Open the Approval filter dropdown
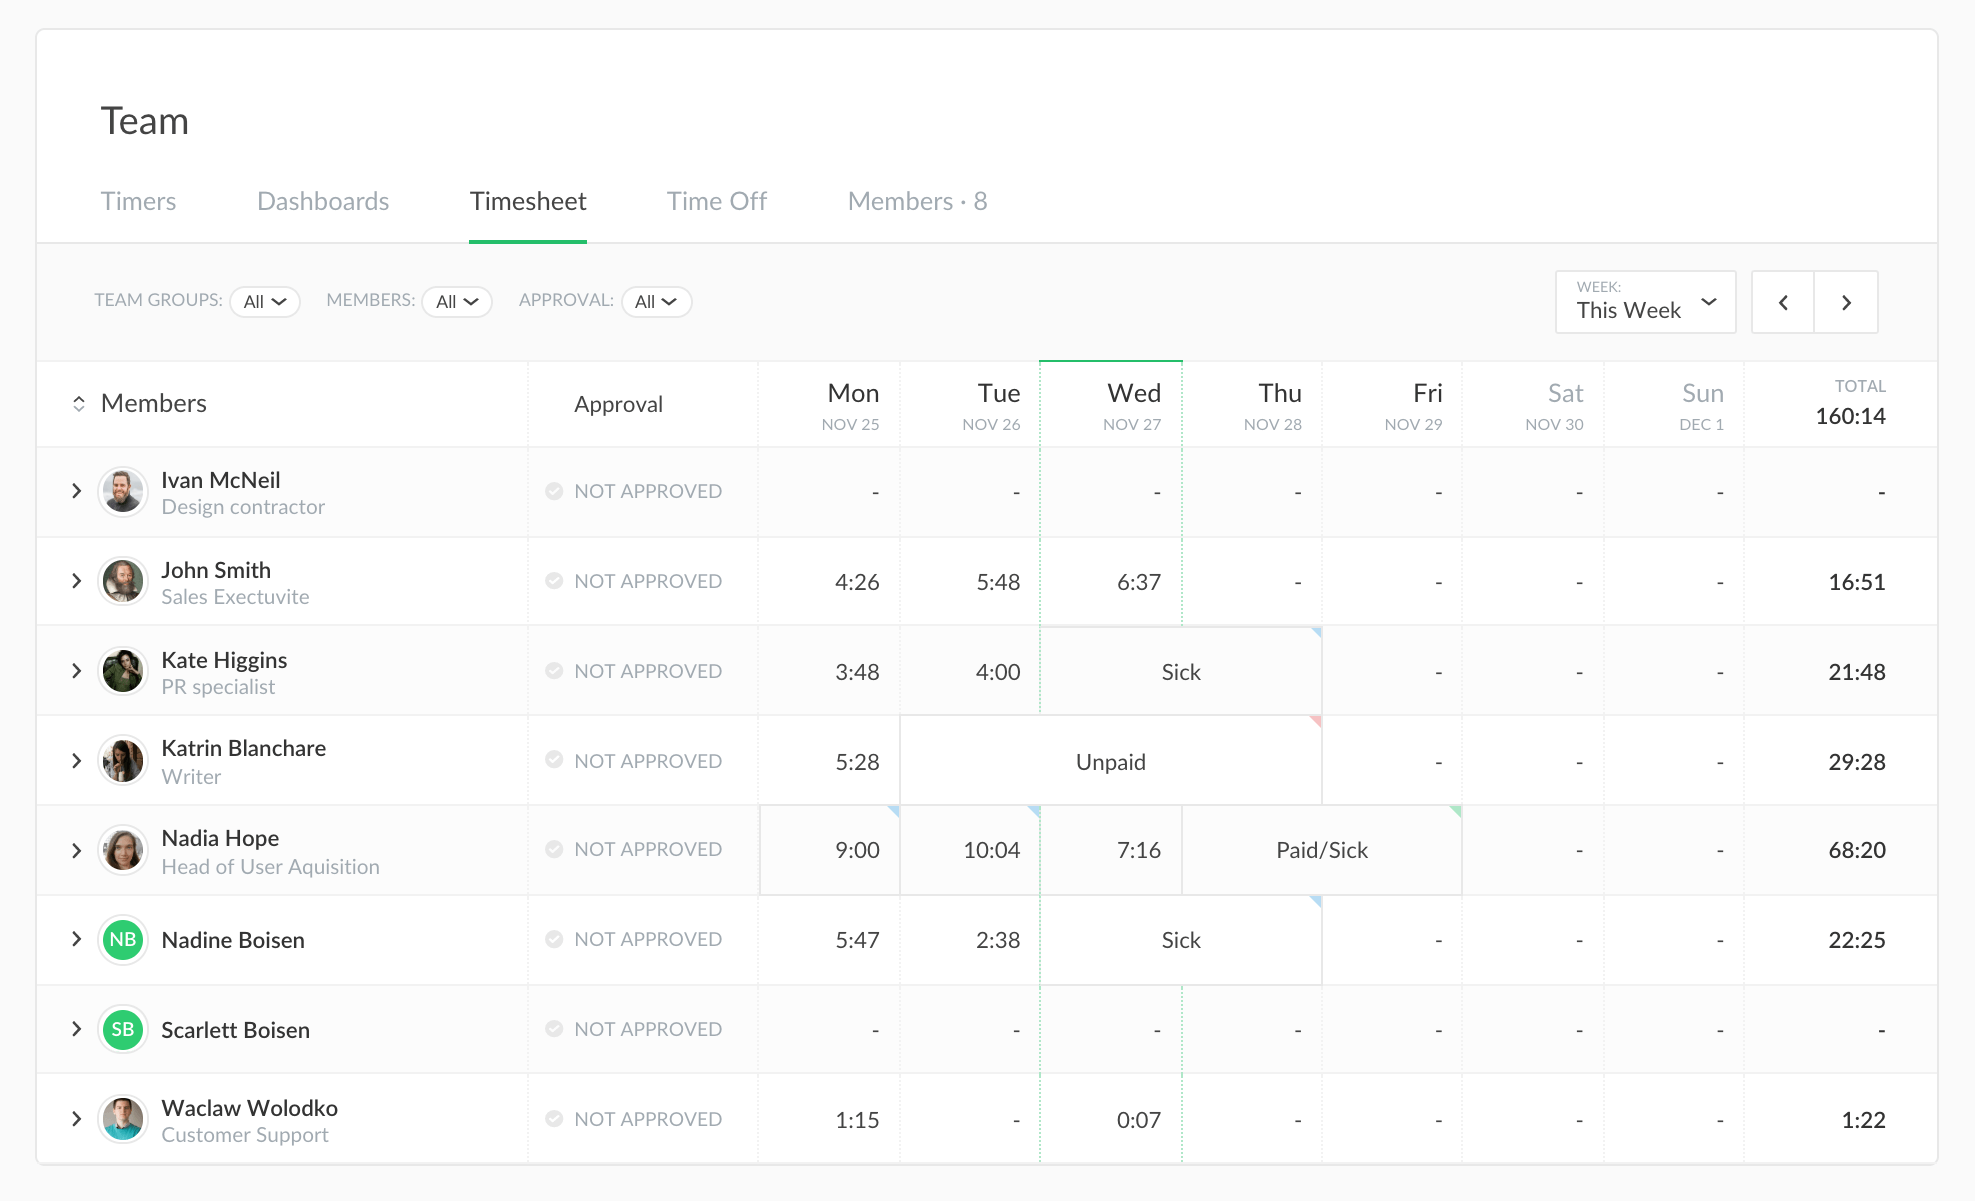 click(656, 302)
